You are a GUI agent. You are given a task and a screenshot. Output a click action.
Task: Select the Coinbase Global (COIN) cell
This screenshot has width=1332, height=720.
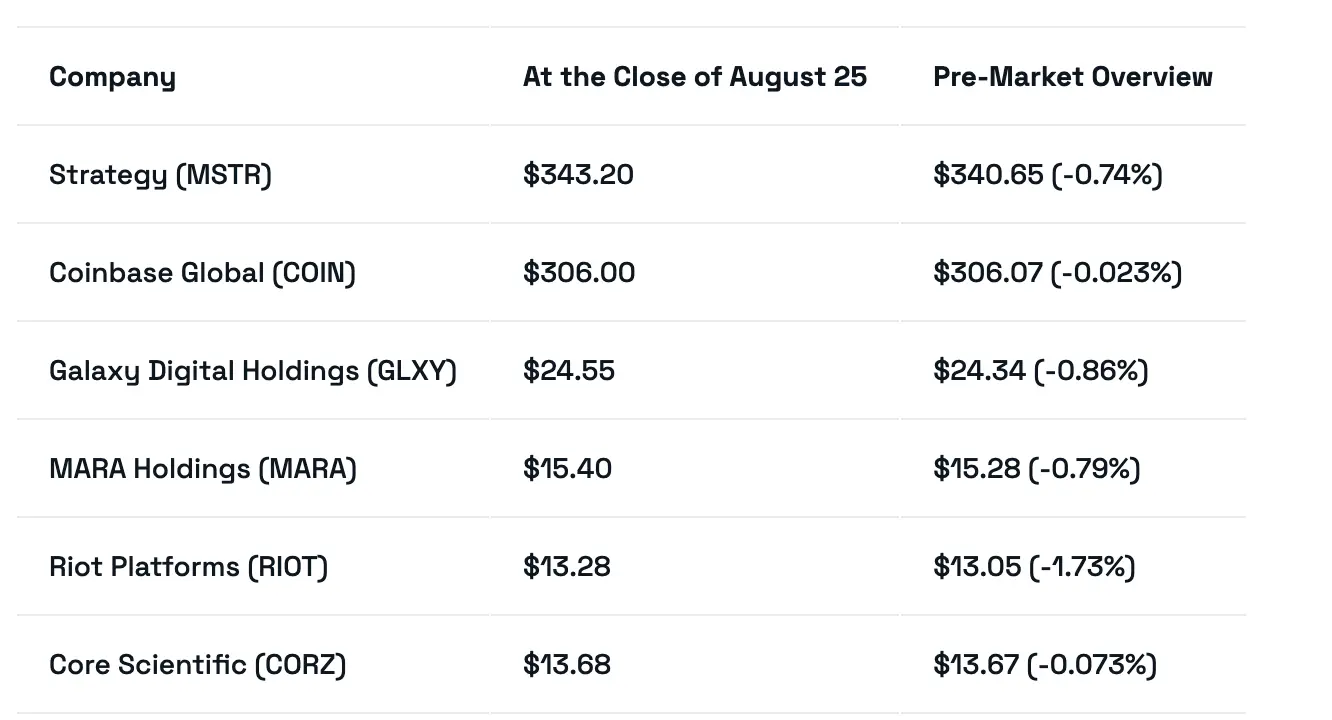coord(202,273)
